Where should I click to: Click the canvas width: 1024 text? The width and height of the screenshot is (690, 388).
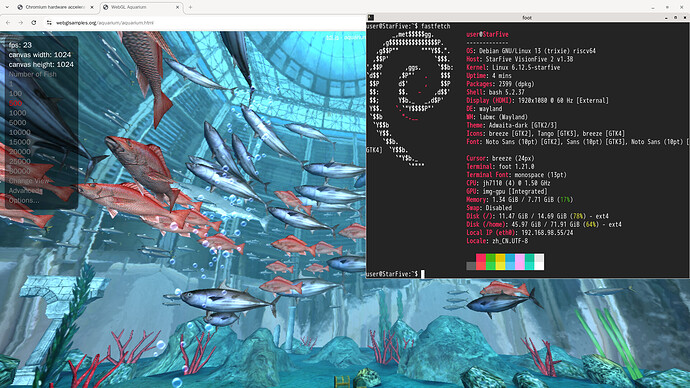coord(40,55)
